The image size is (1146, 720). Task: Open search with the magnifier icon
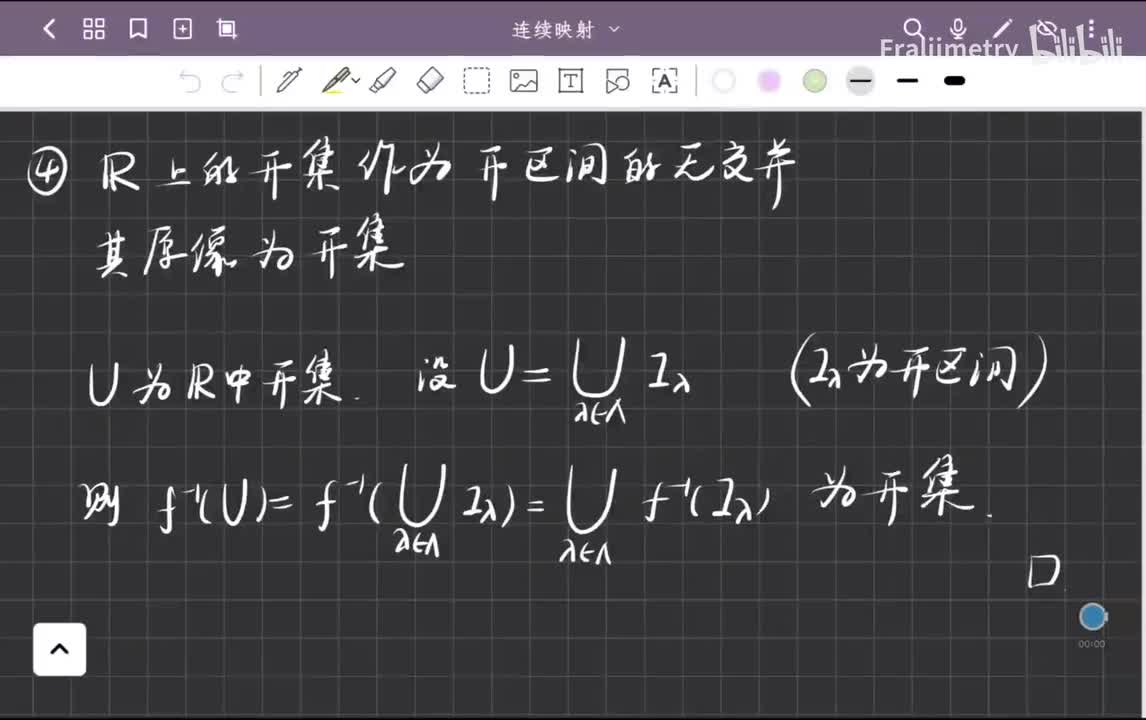[x=913, y=29]
